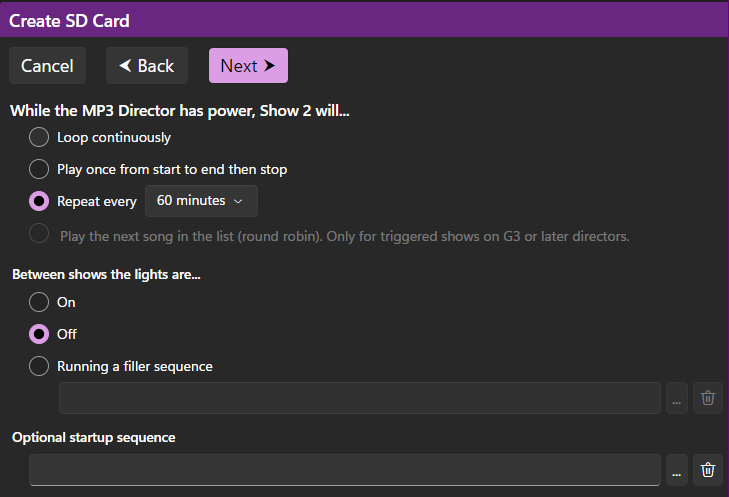Screen dimensions: 729x497
Task: Delete the optional startup sequence with trash icon
Action: (x=708, y=469)
